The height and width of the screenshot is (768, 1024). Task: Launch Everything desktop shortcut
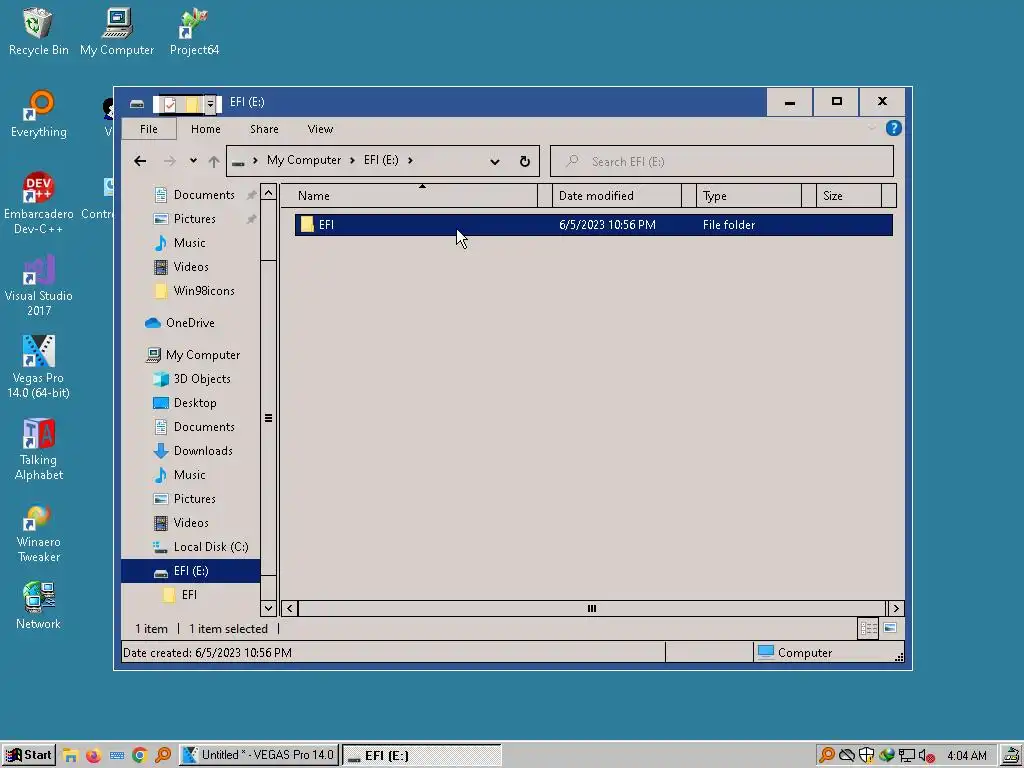tap(39, 114)
